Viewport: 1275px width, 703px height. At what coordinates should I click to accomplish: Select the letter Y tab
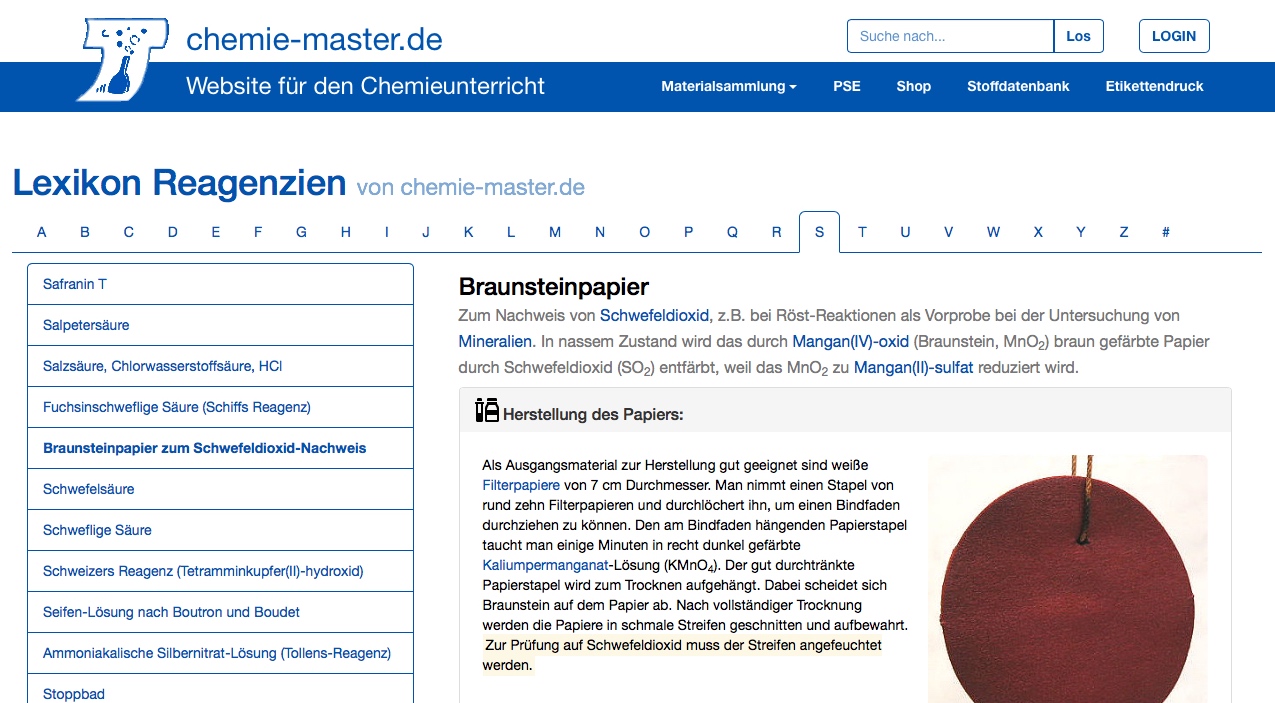point(1081,232)
